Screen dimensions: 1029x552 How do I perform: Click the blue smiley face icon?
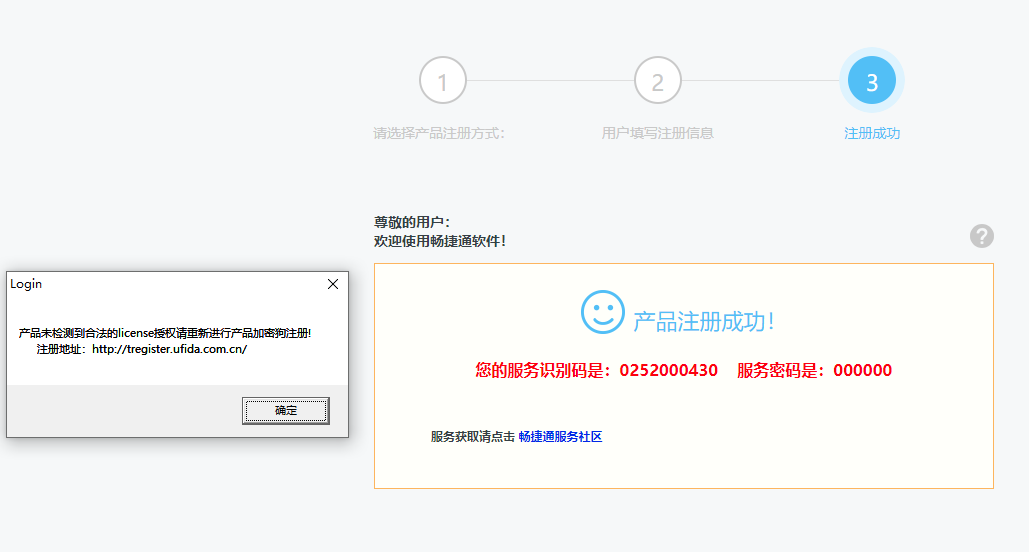(x=602, y=312)
